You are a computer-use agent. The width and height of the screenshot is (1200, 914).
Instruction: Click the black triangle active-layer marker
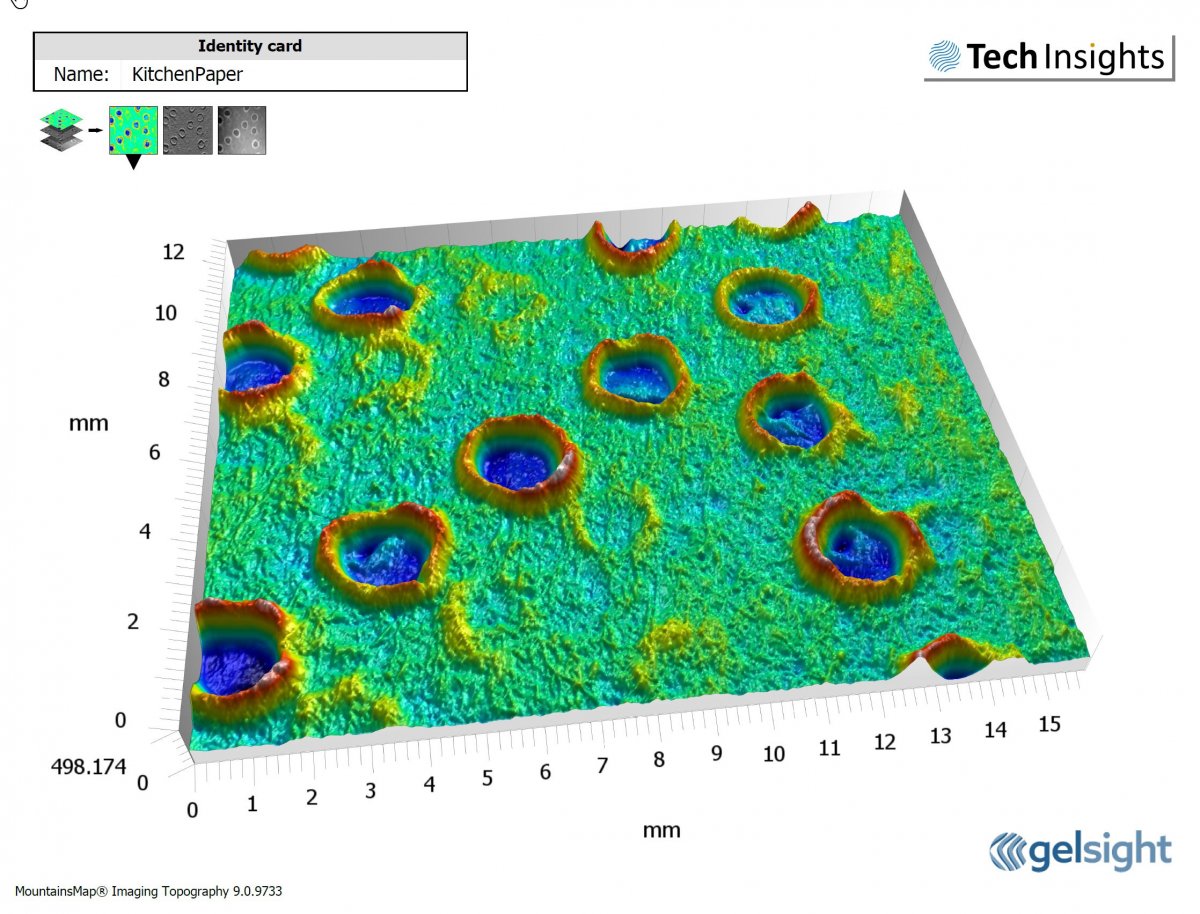click(133, 163)
